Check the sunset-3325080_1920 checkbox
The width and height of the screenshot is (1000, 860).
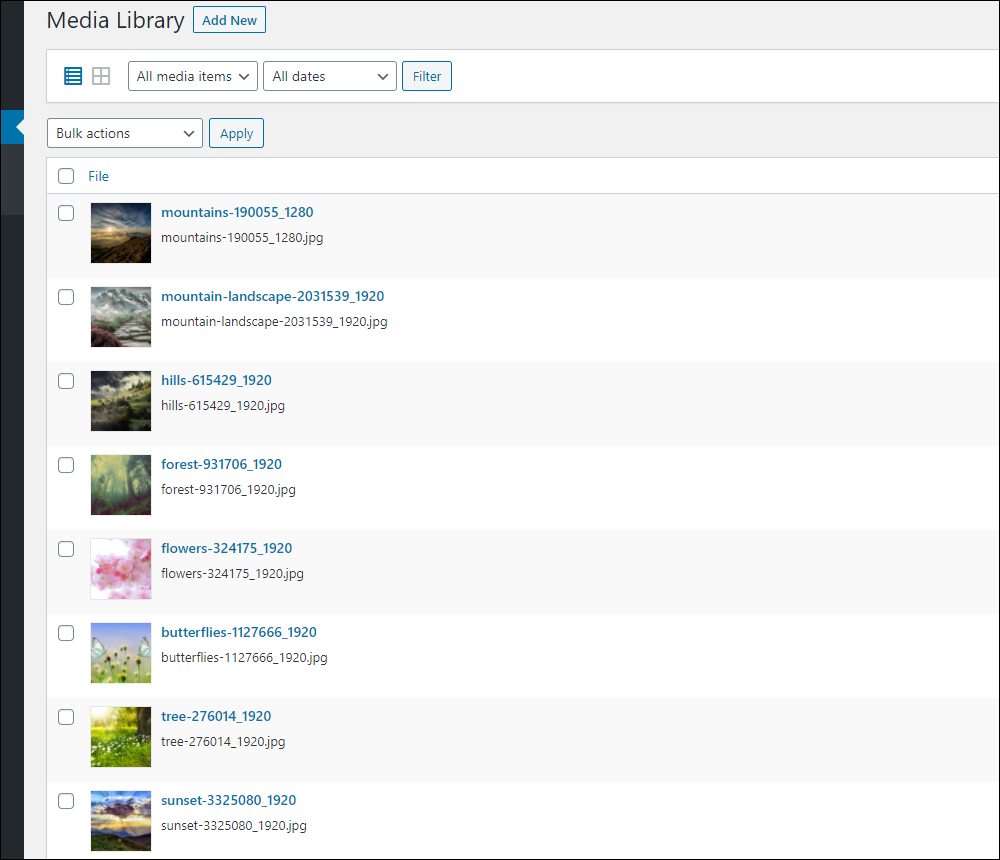(66, 801)
